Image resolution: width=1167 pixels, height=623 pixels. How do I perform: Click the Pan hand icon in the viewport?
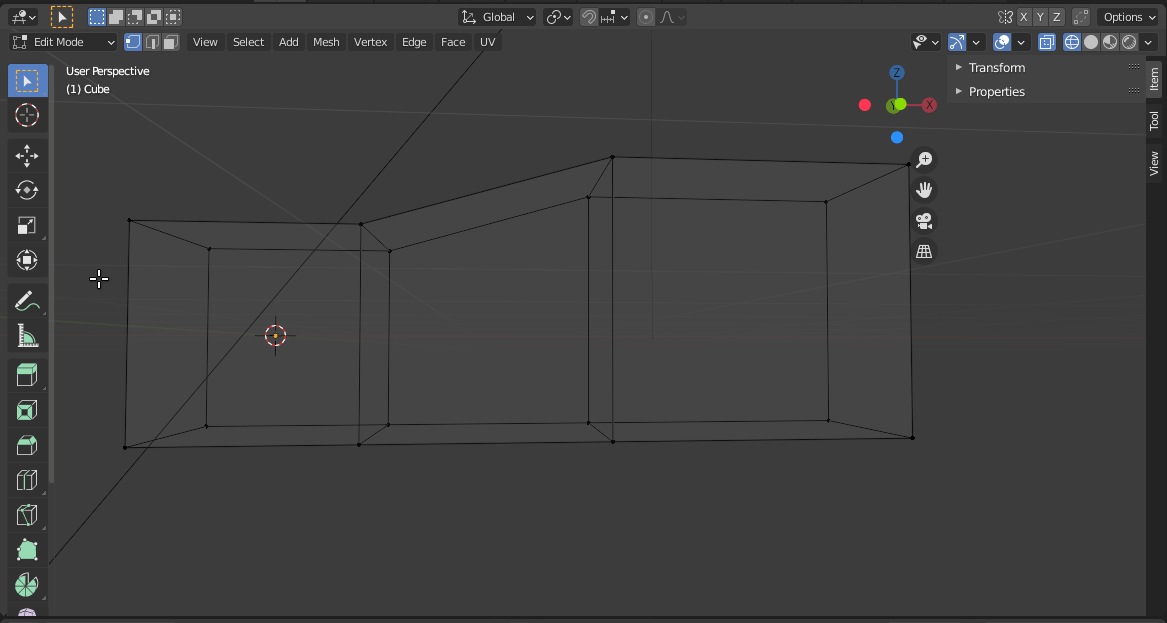[924, 190]
